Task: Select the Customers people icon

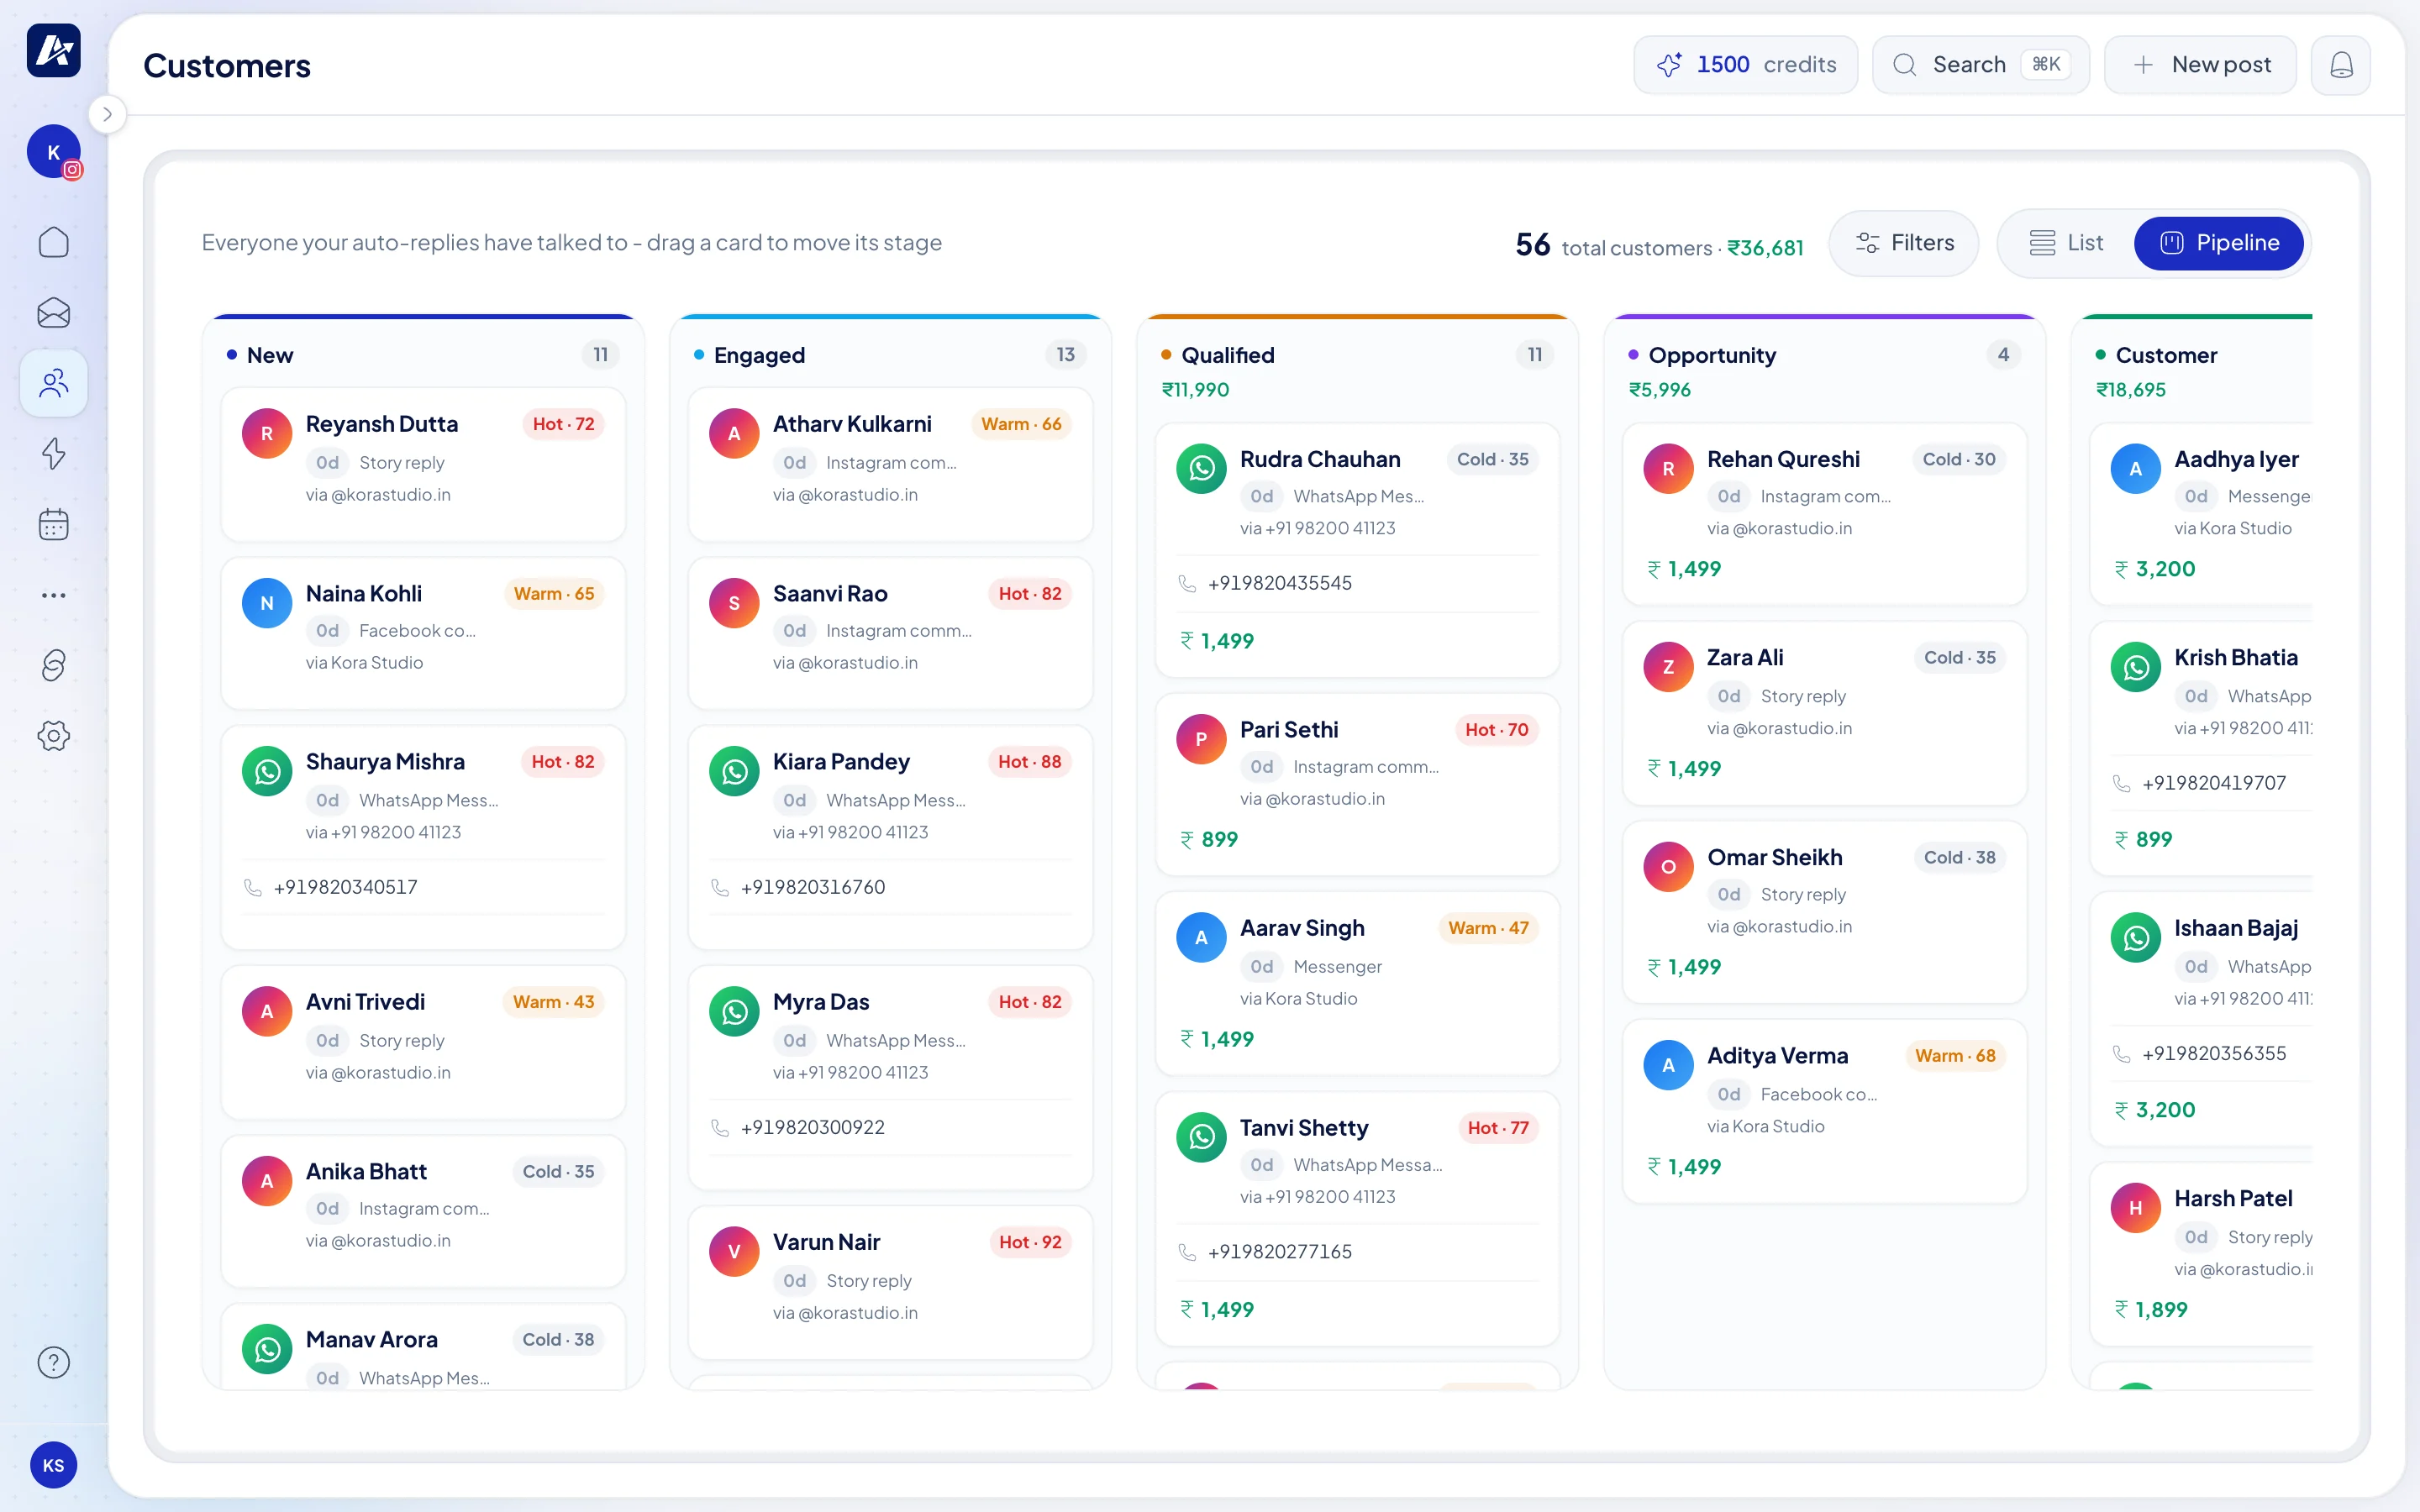Action: coord(53,383)
